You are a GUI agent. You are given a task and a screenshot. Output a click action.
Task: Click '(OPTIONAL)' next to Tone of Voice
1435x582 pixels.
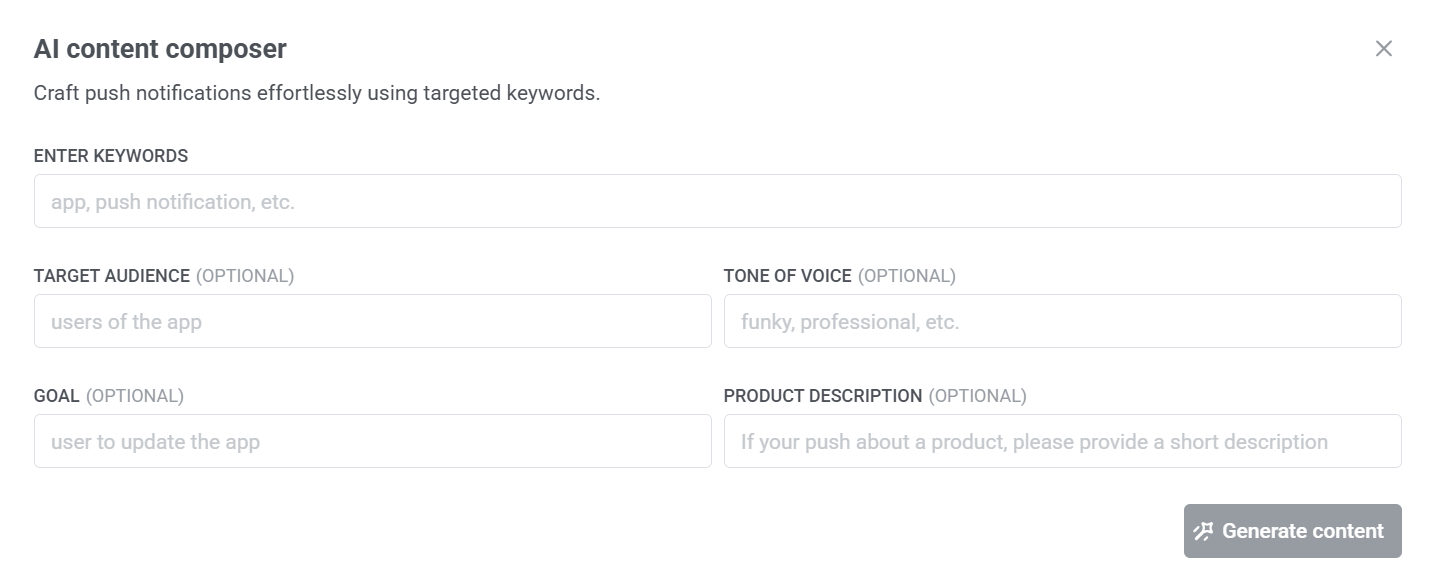(907, 276)
